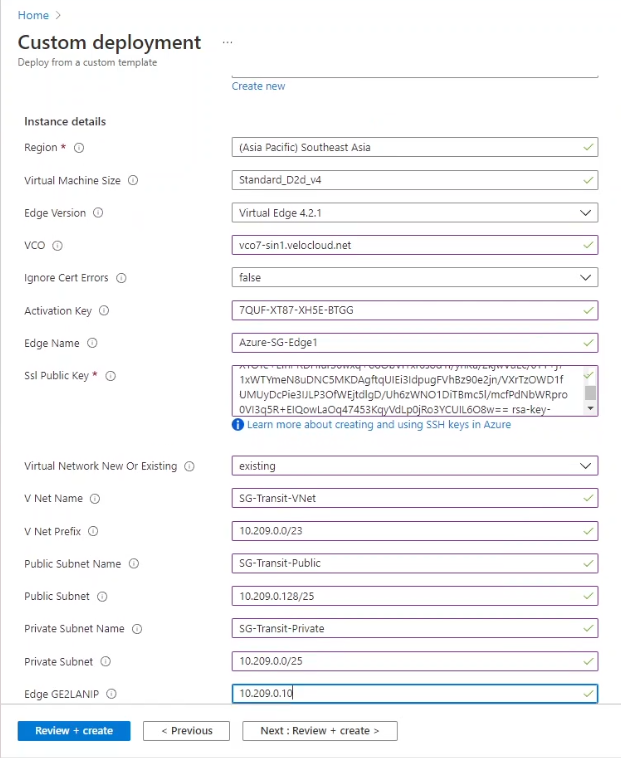
Task: Click info icon for Virtual Network New Or Existing
Action: [189, 466]
